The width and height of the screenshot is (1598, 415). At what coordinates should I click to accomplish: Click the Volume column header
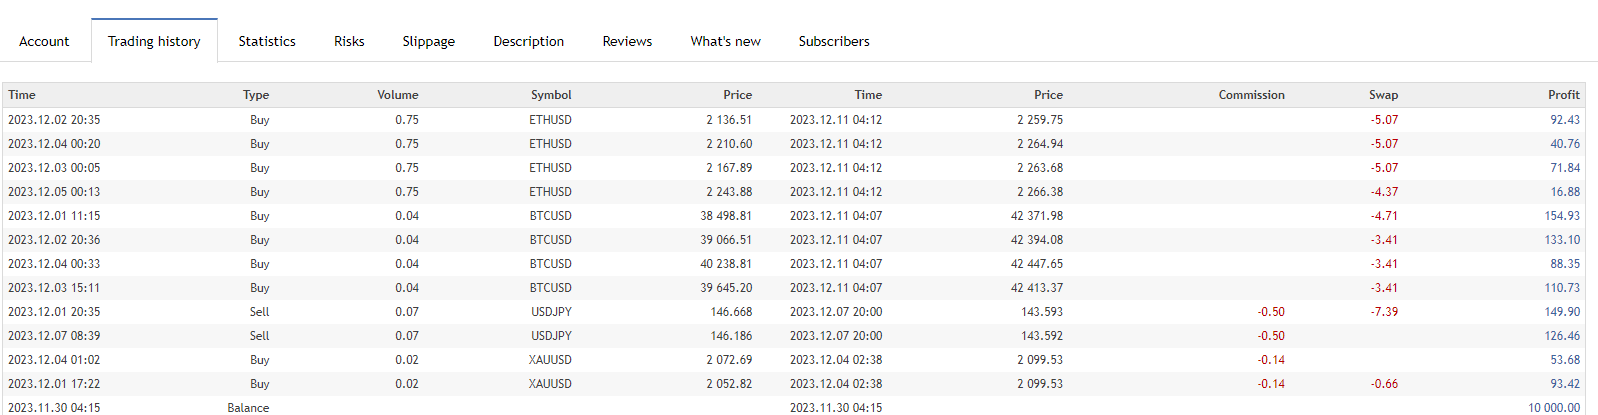[398, 95]
